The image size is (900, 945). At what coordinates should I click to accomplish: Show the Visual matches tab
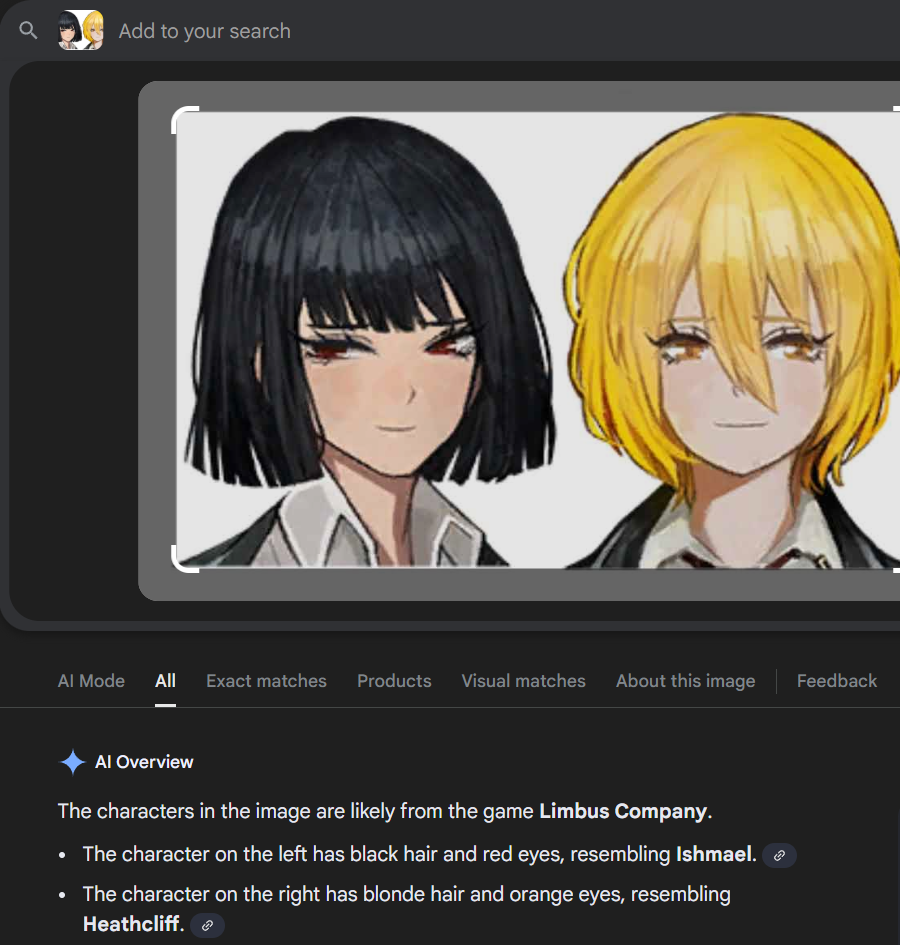[523, 681]
